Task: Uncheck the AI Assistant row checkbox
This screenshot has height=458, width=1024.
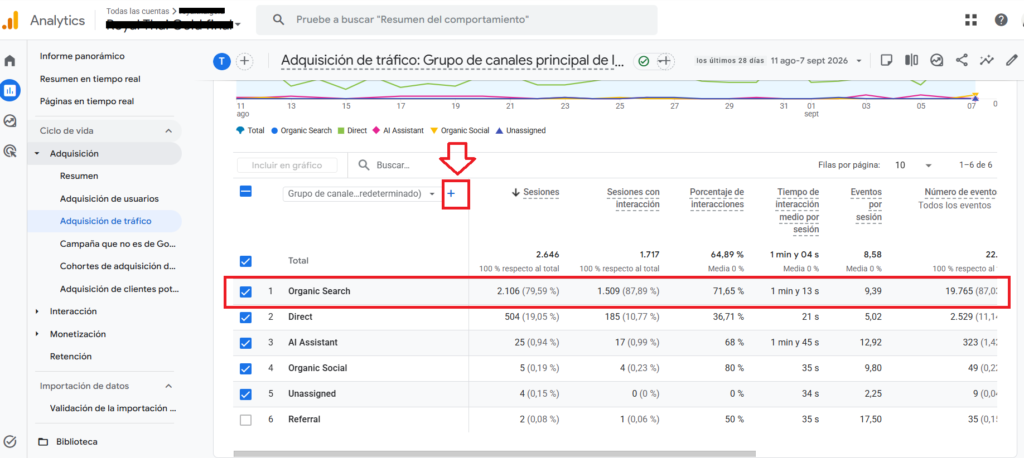Action: [x=246, y=342]
